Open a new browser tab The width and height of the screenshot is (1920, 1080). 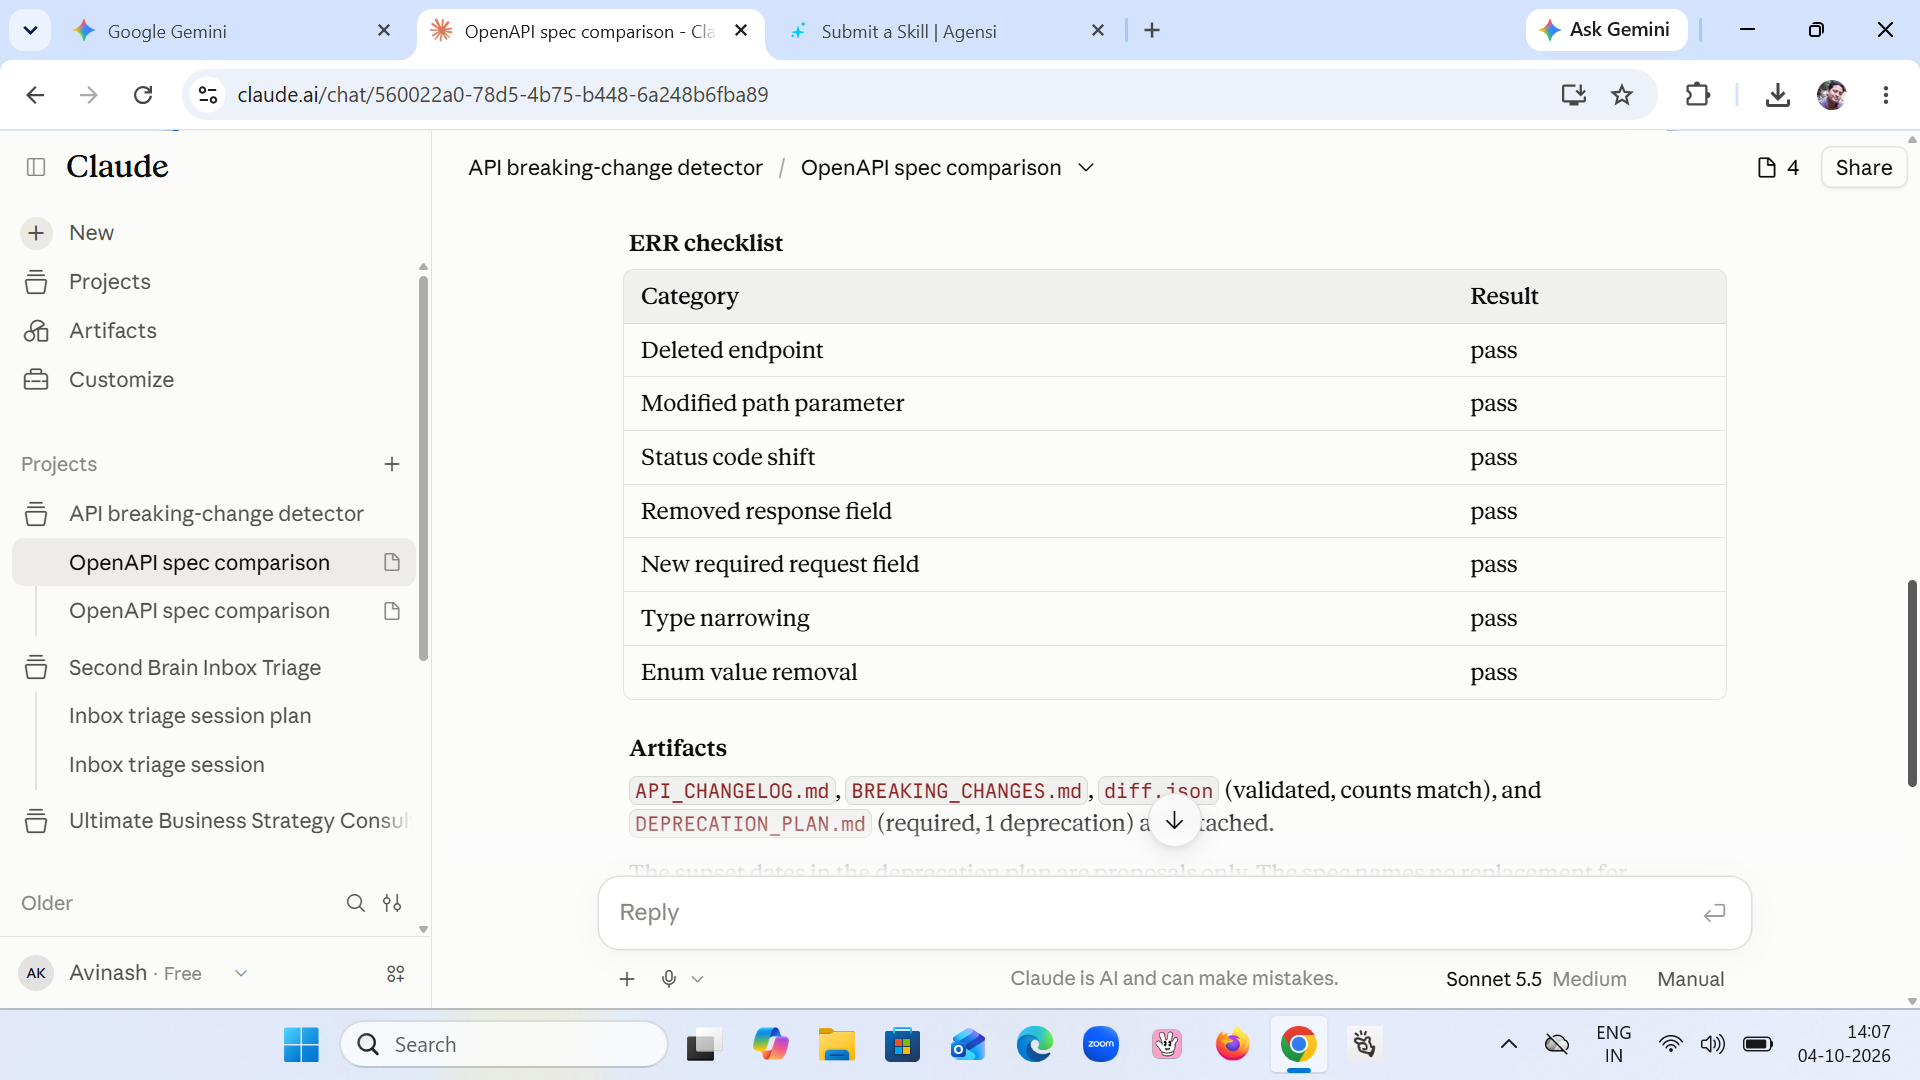(1152, 31)
